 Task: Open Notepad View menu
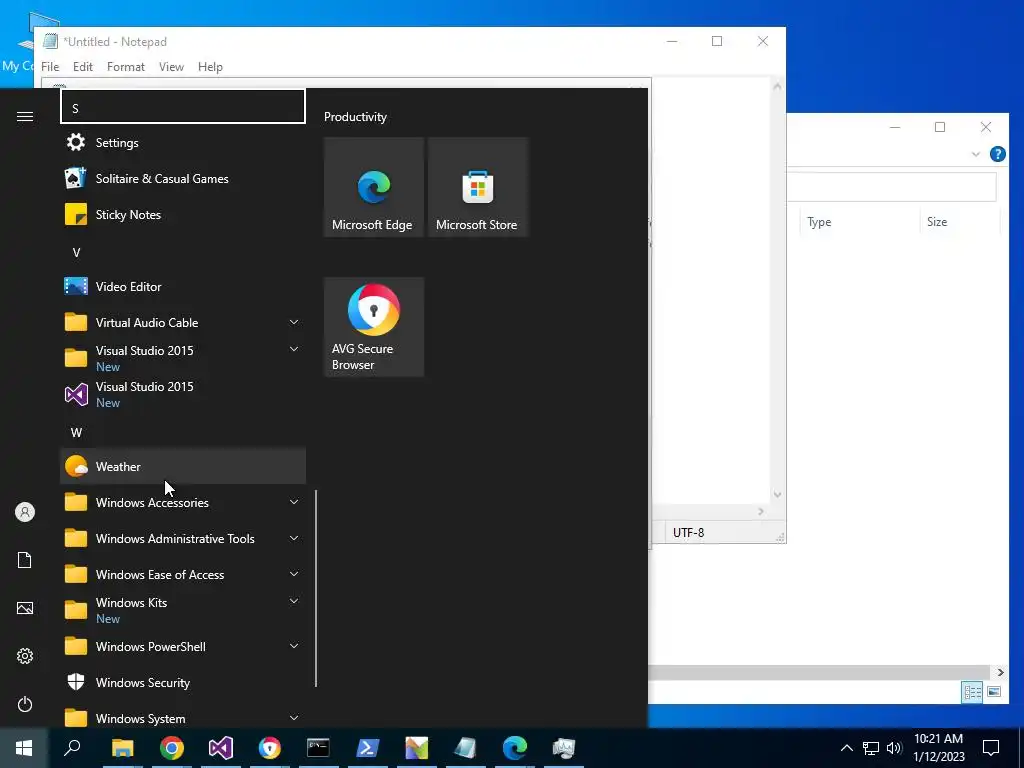coord(171,67)
